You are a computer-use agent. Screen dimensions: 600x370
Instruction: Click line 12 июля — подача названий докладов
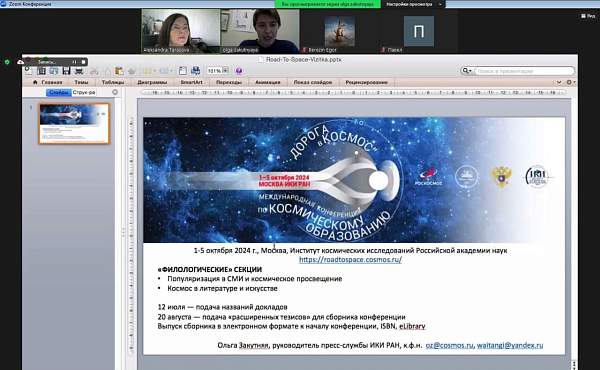click(222, 307)
